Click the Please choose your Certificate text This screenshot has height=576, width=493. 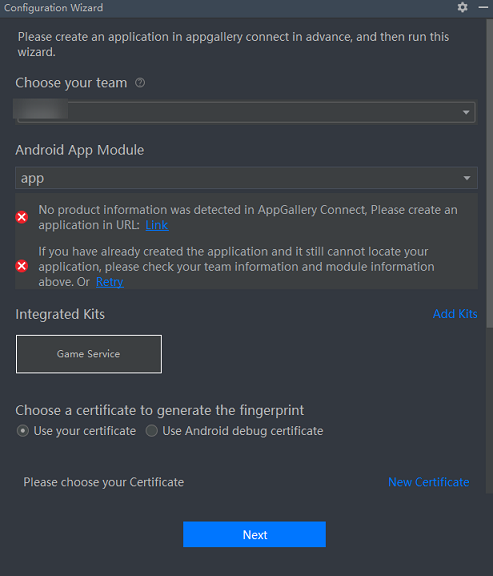104,482
